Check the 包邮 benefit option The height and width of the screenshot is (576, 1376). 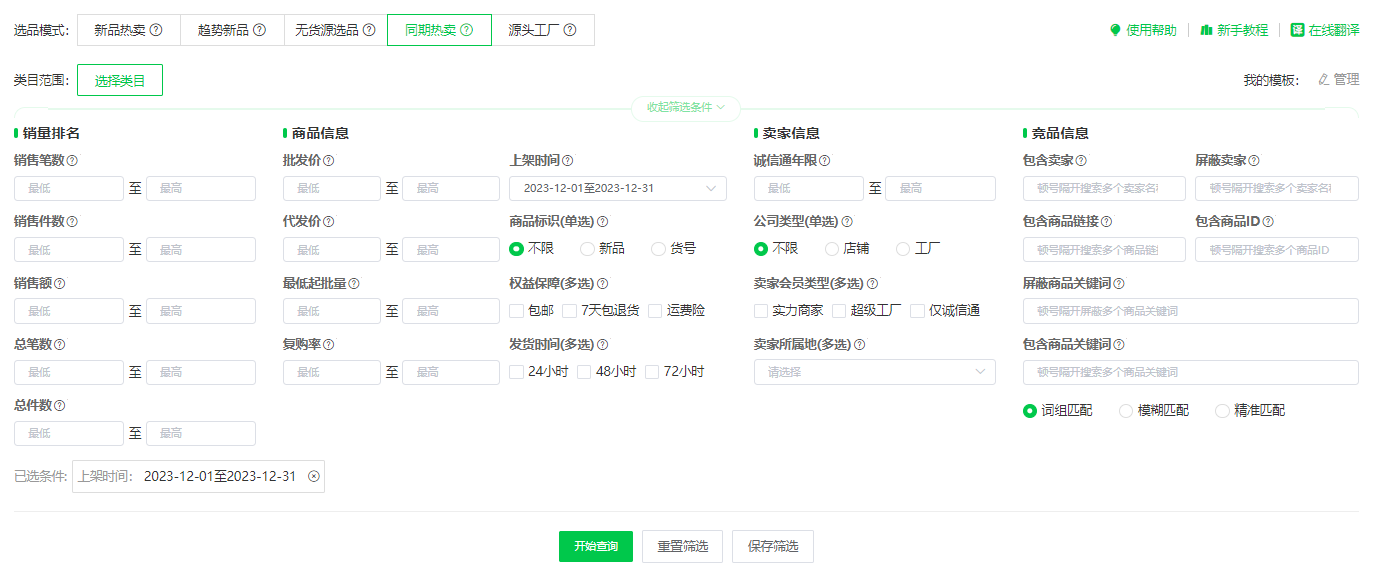click(x=516, y=310)
